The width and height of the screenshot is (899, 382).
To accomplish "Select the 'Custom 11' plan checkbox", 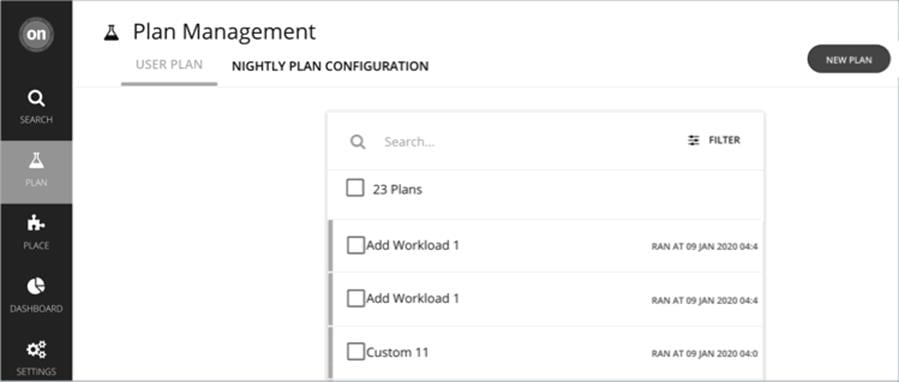I will [356, 352].
